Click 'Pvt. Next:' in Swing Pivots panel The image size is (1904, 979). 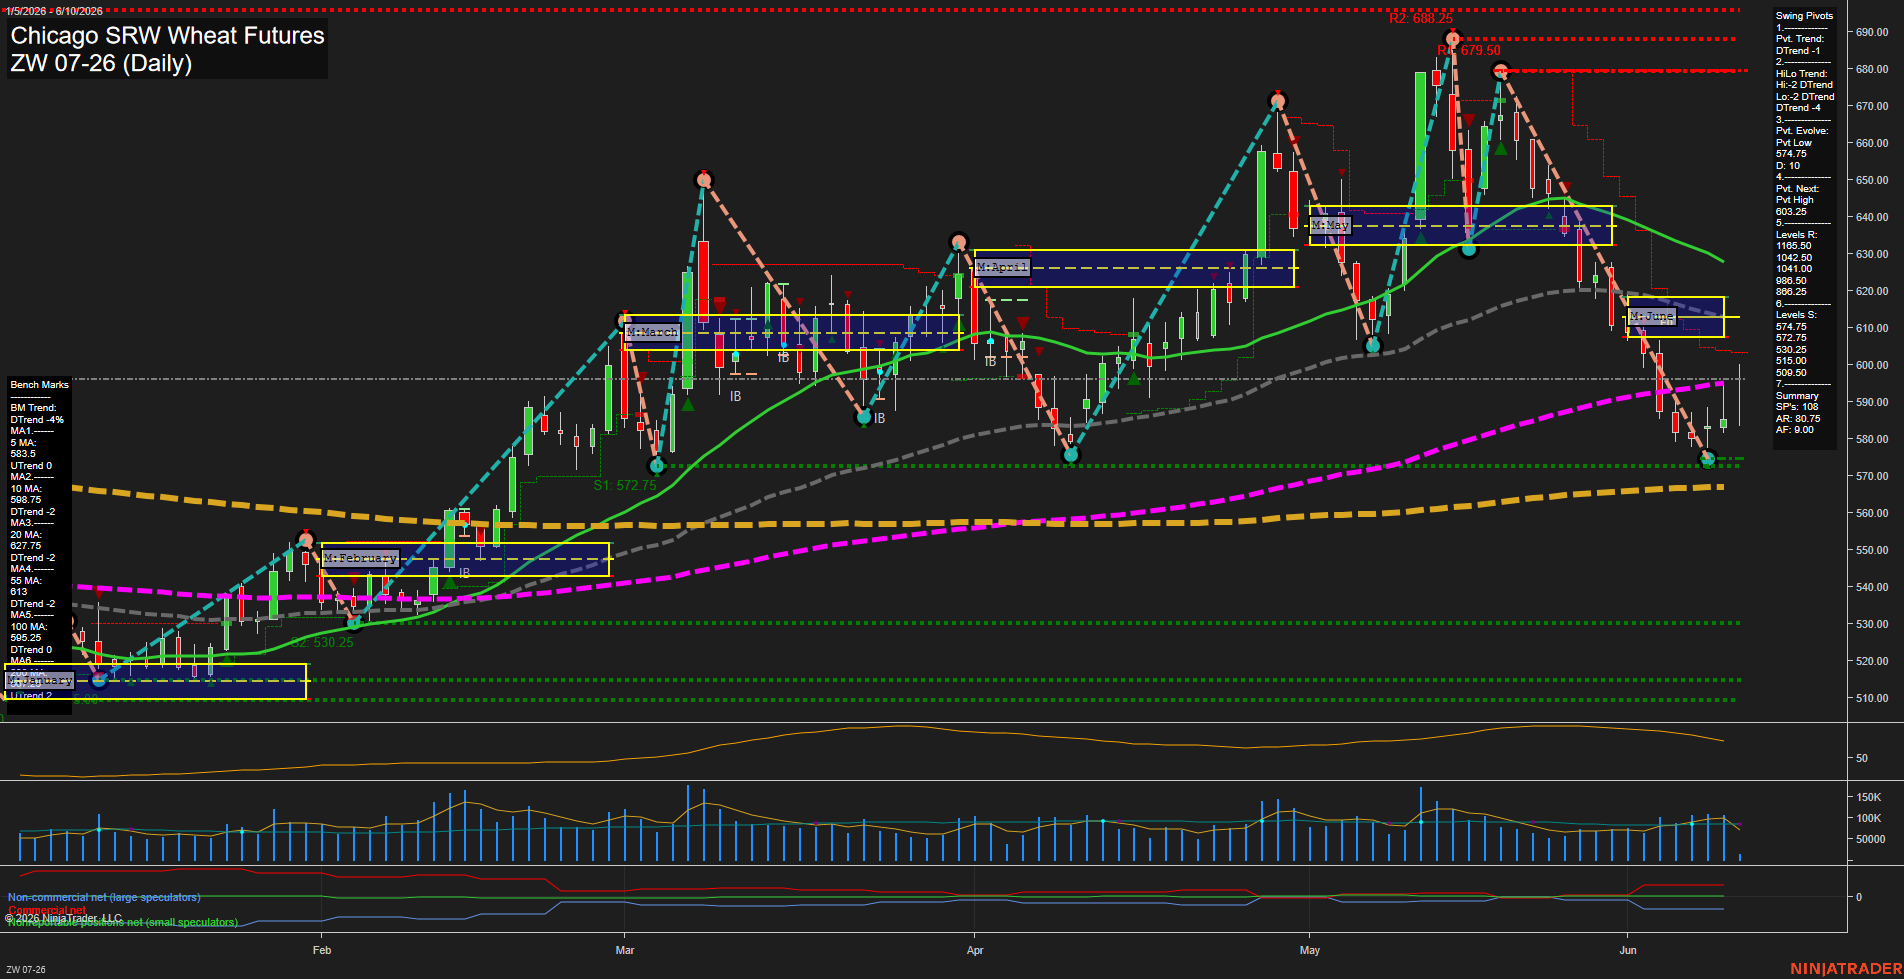coord(1798,189)
